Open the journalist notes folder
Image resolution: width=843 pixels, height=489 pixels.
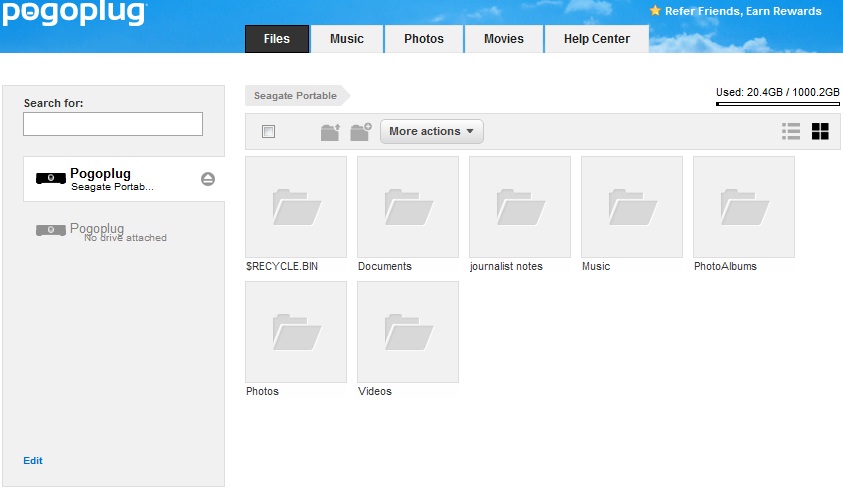[x=519, y=207]
